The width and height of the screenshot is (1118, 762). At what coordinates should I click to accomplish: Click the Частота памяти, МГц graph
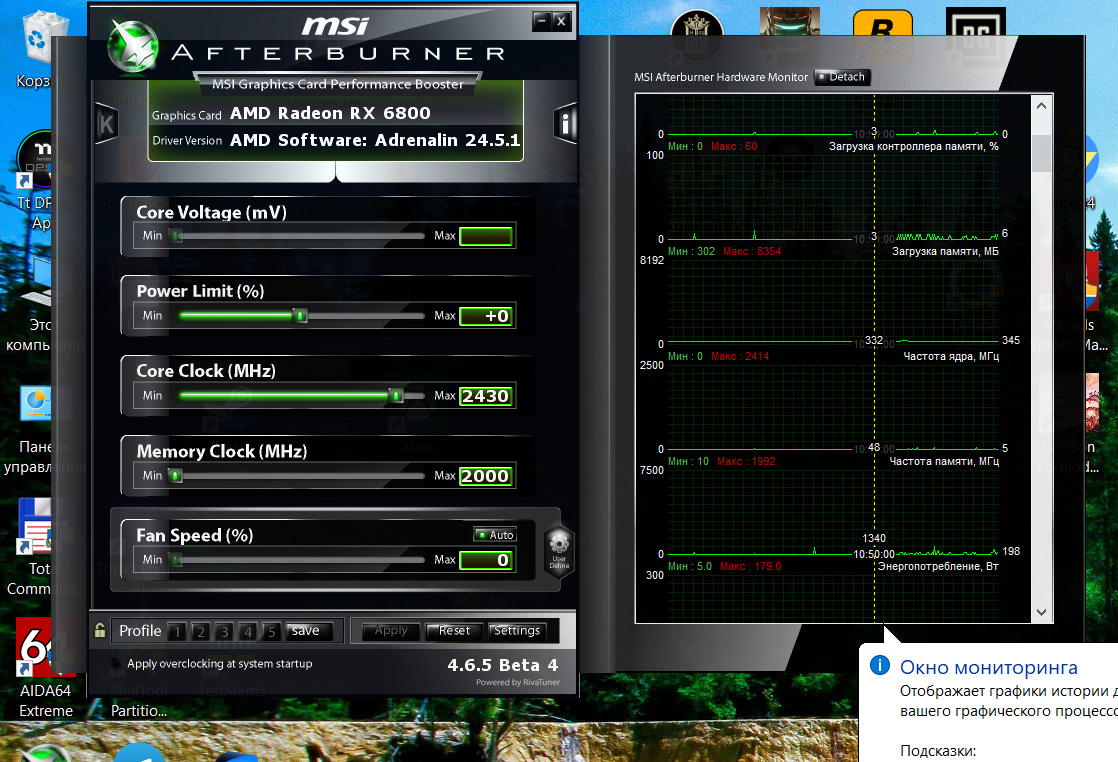[x=833, y=407]
